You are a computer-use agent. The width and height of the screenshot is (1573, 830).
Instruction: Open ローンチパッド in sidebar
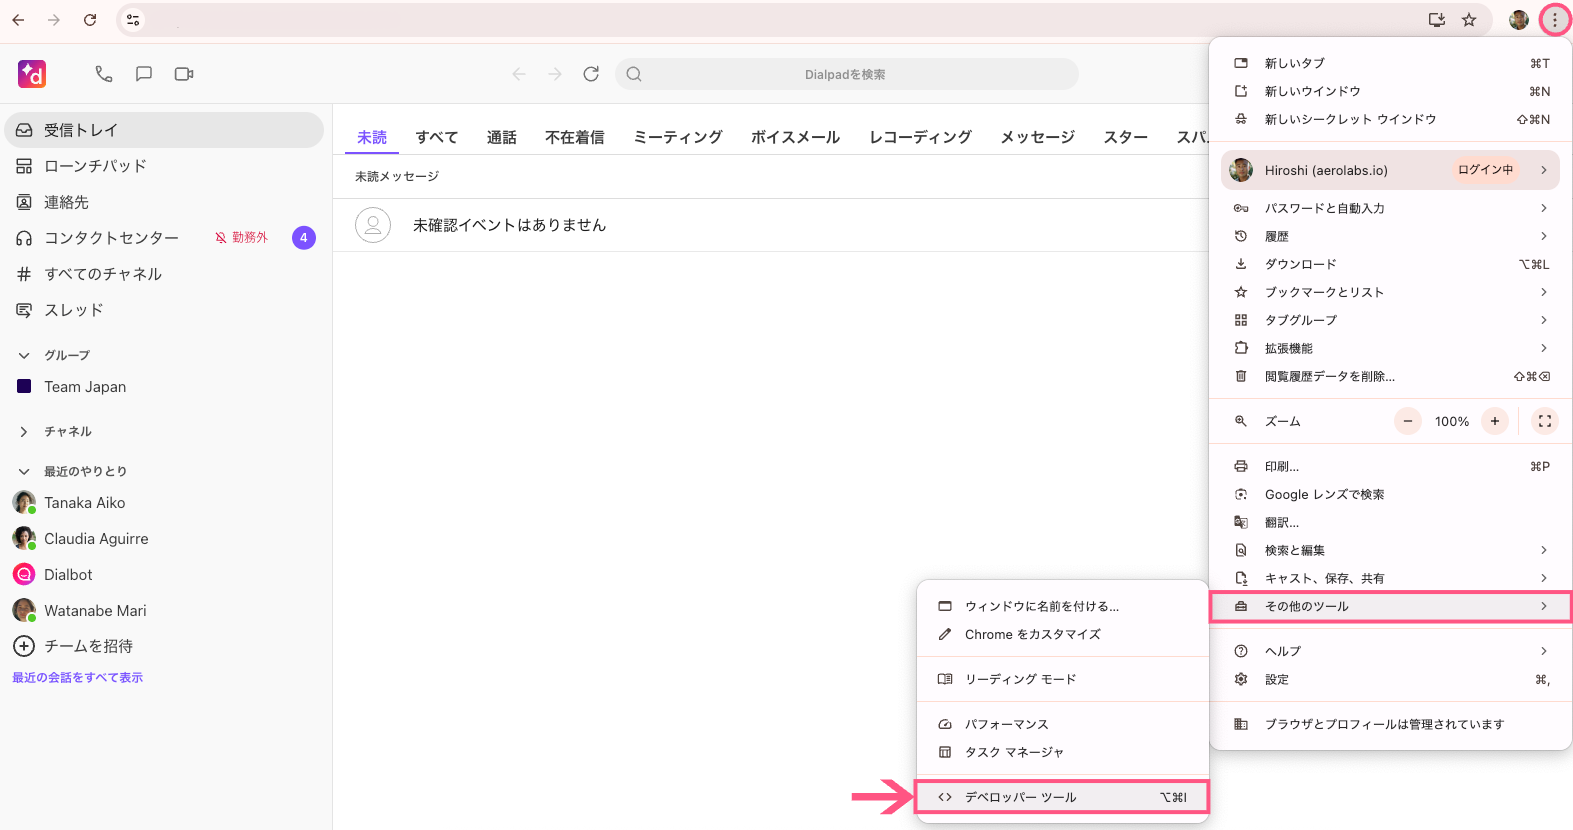[164, 166]
